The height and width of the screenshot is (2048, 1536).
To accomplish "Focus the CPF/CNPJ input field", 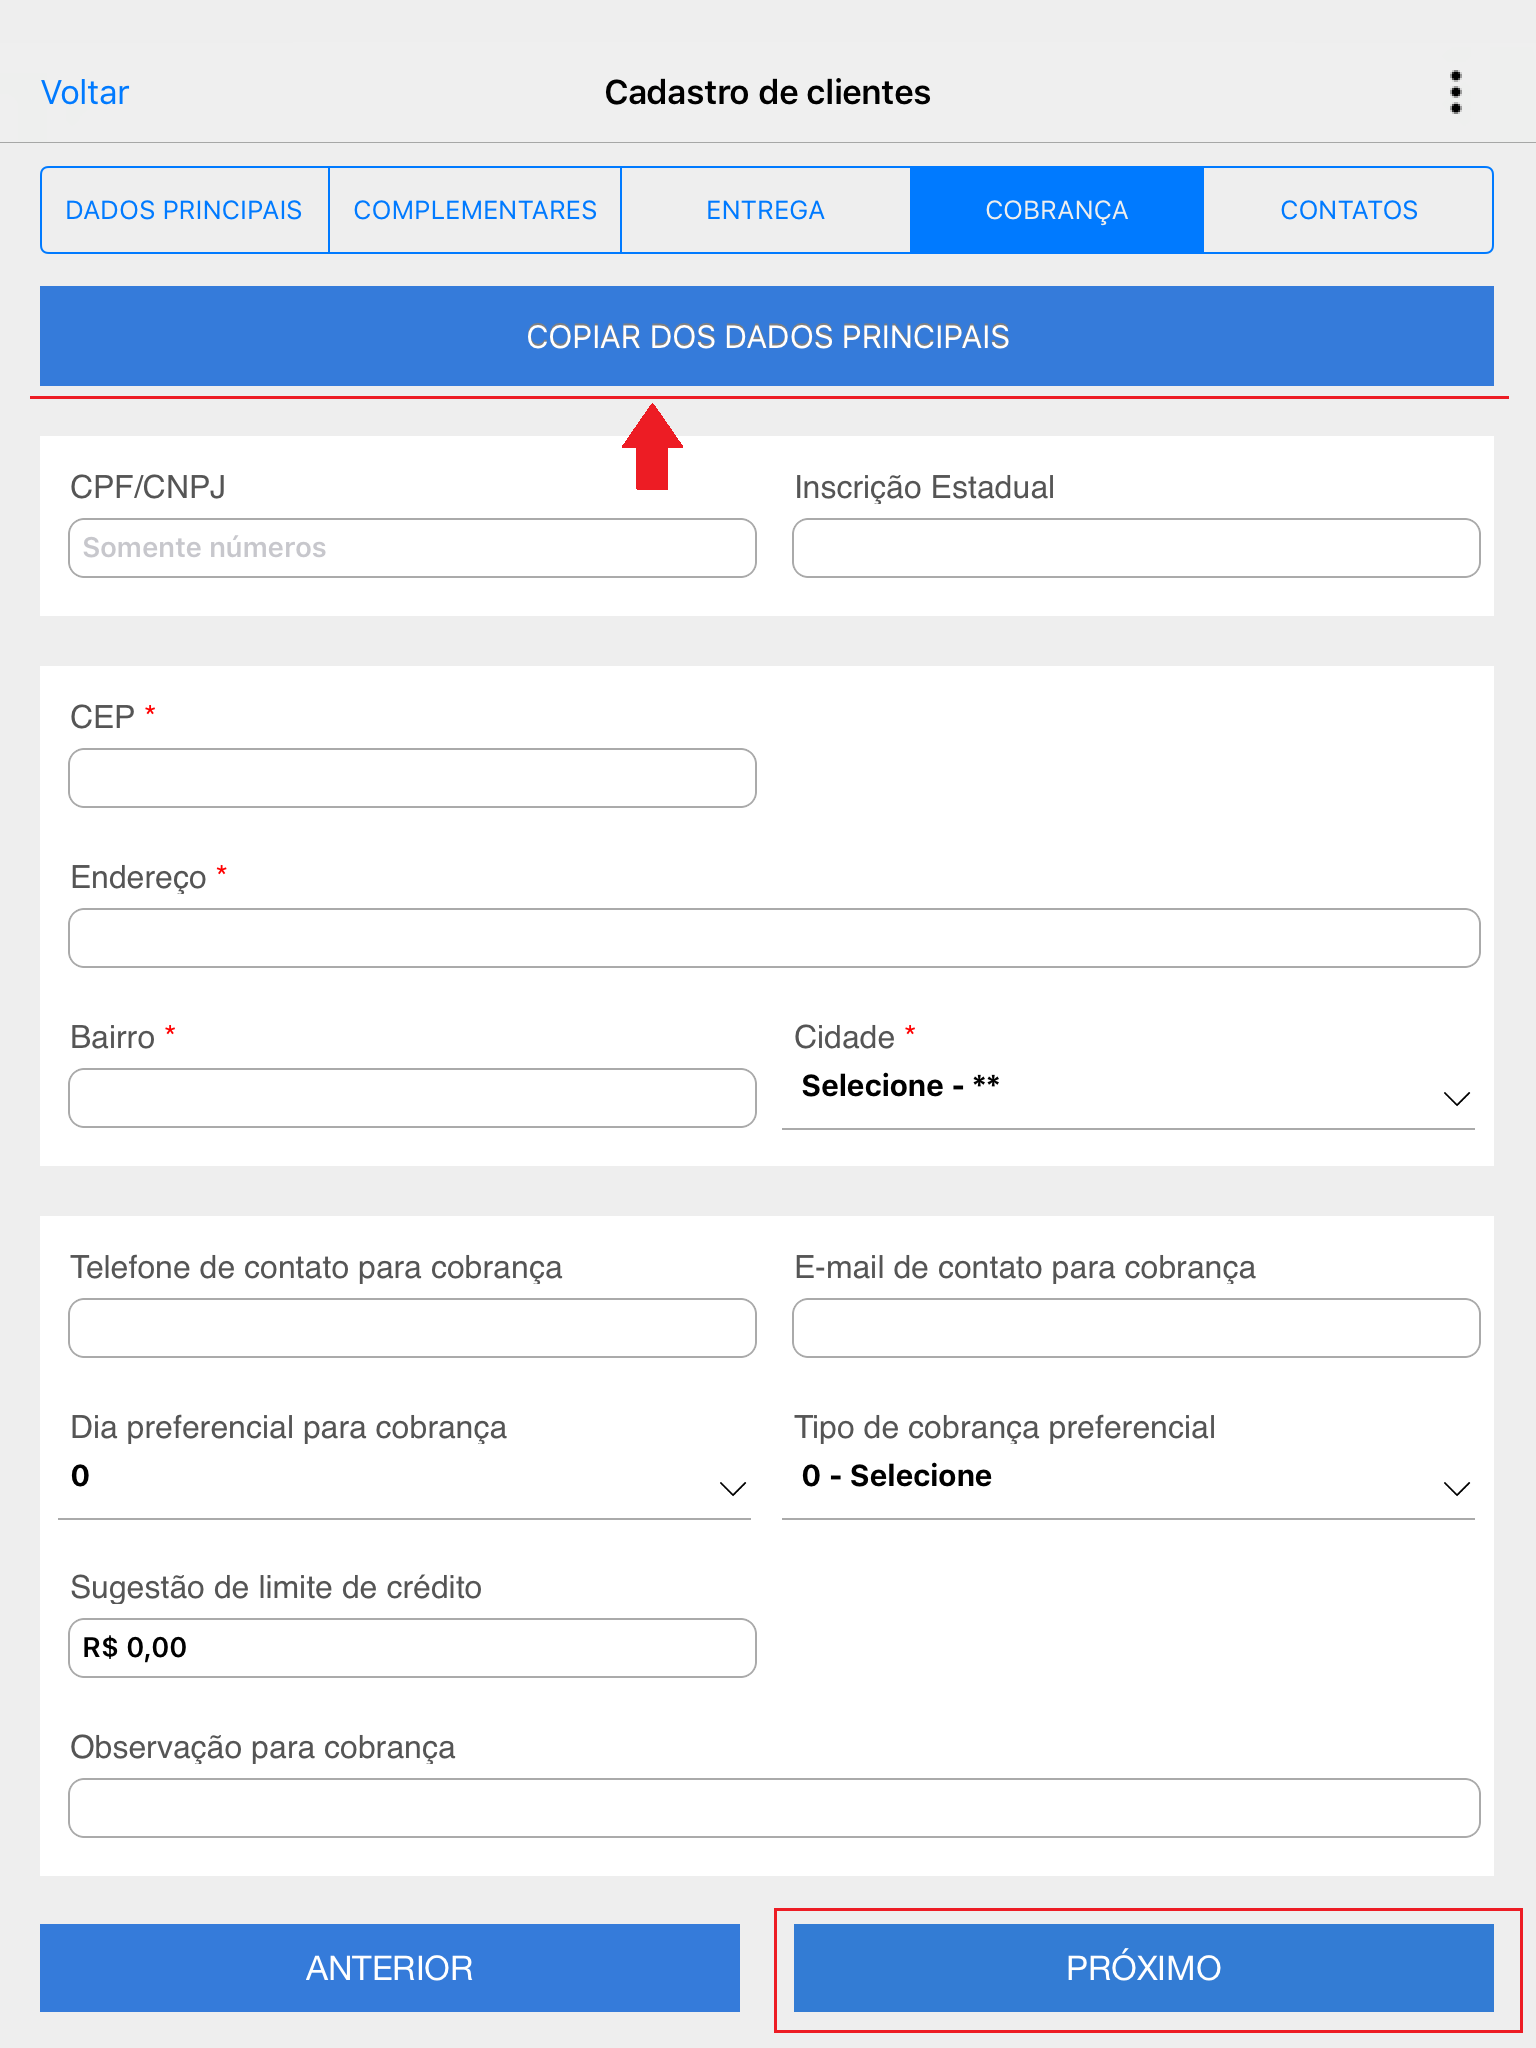I will (412, 548).
